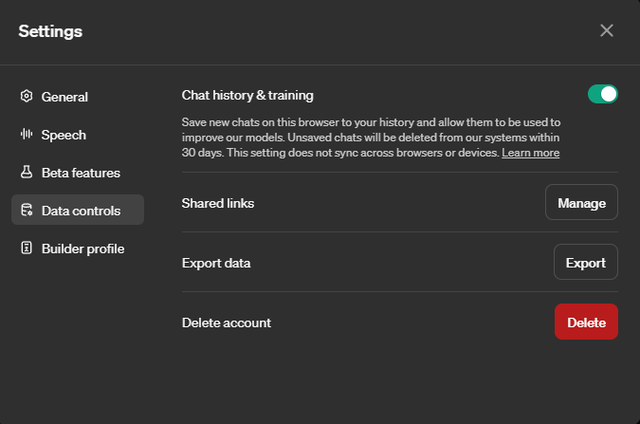Click the Chat history & training heading
The width and height of the screenshot is (640, 424).
pyautogui.click(x=247, y=95)
